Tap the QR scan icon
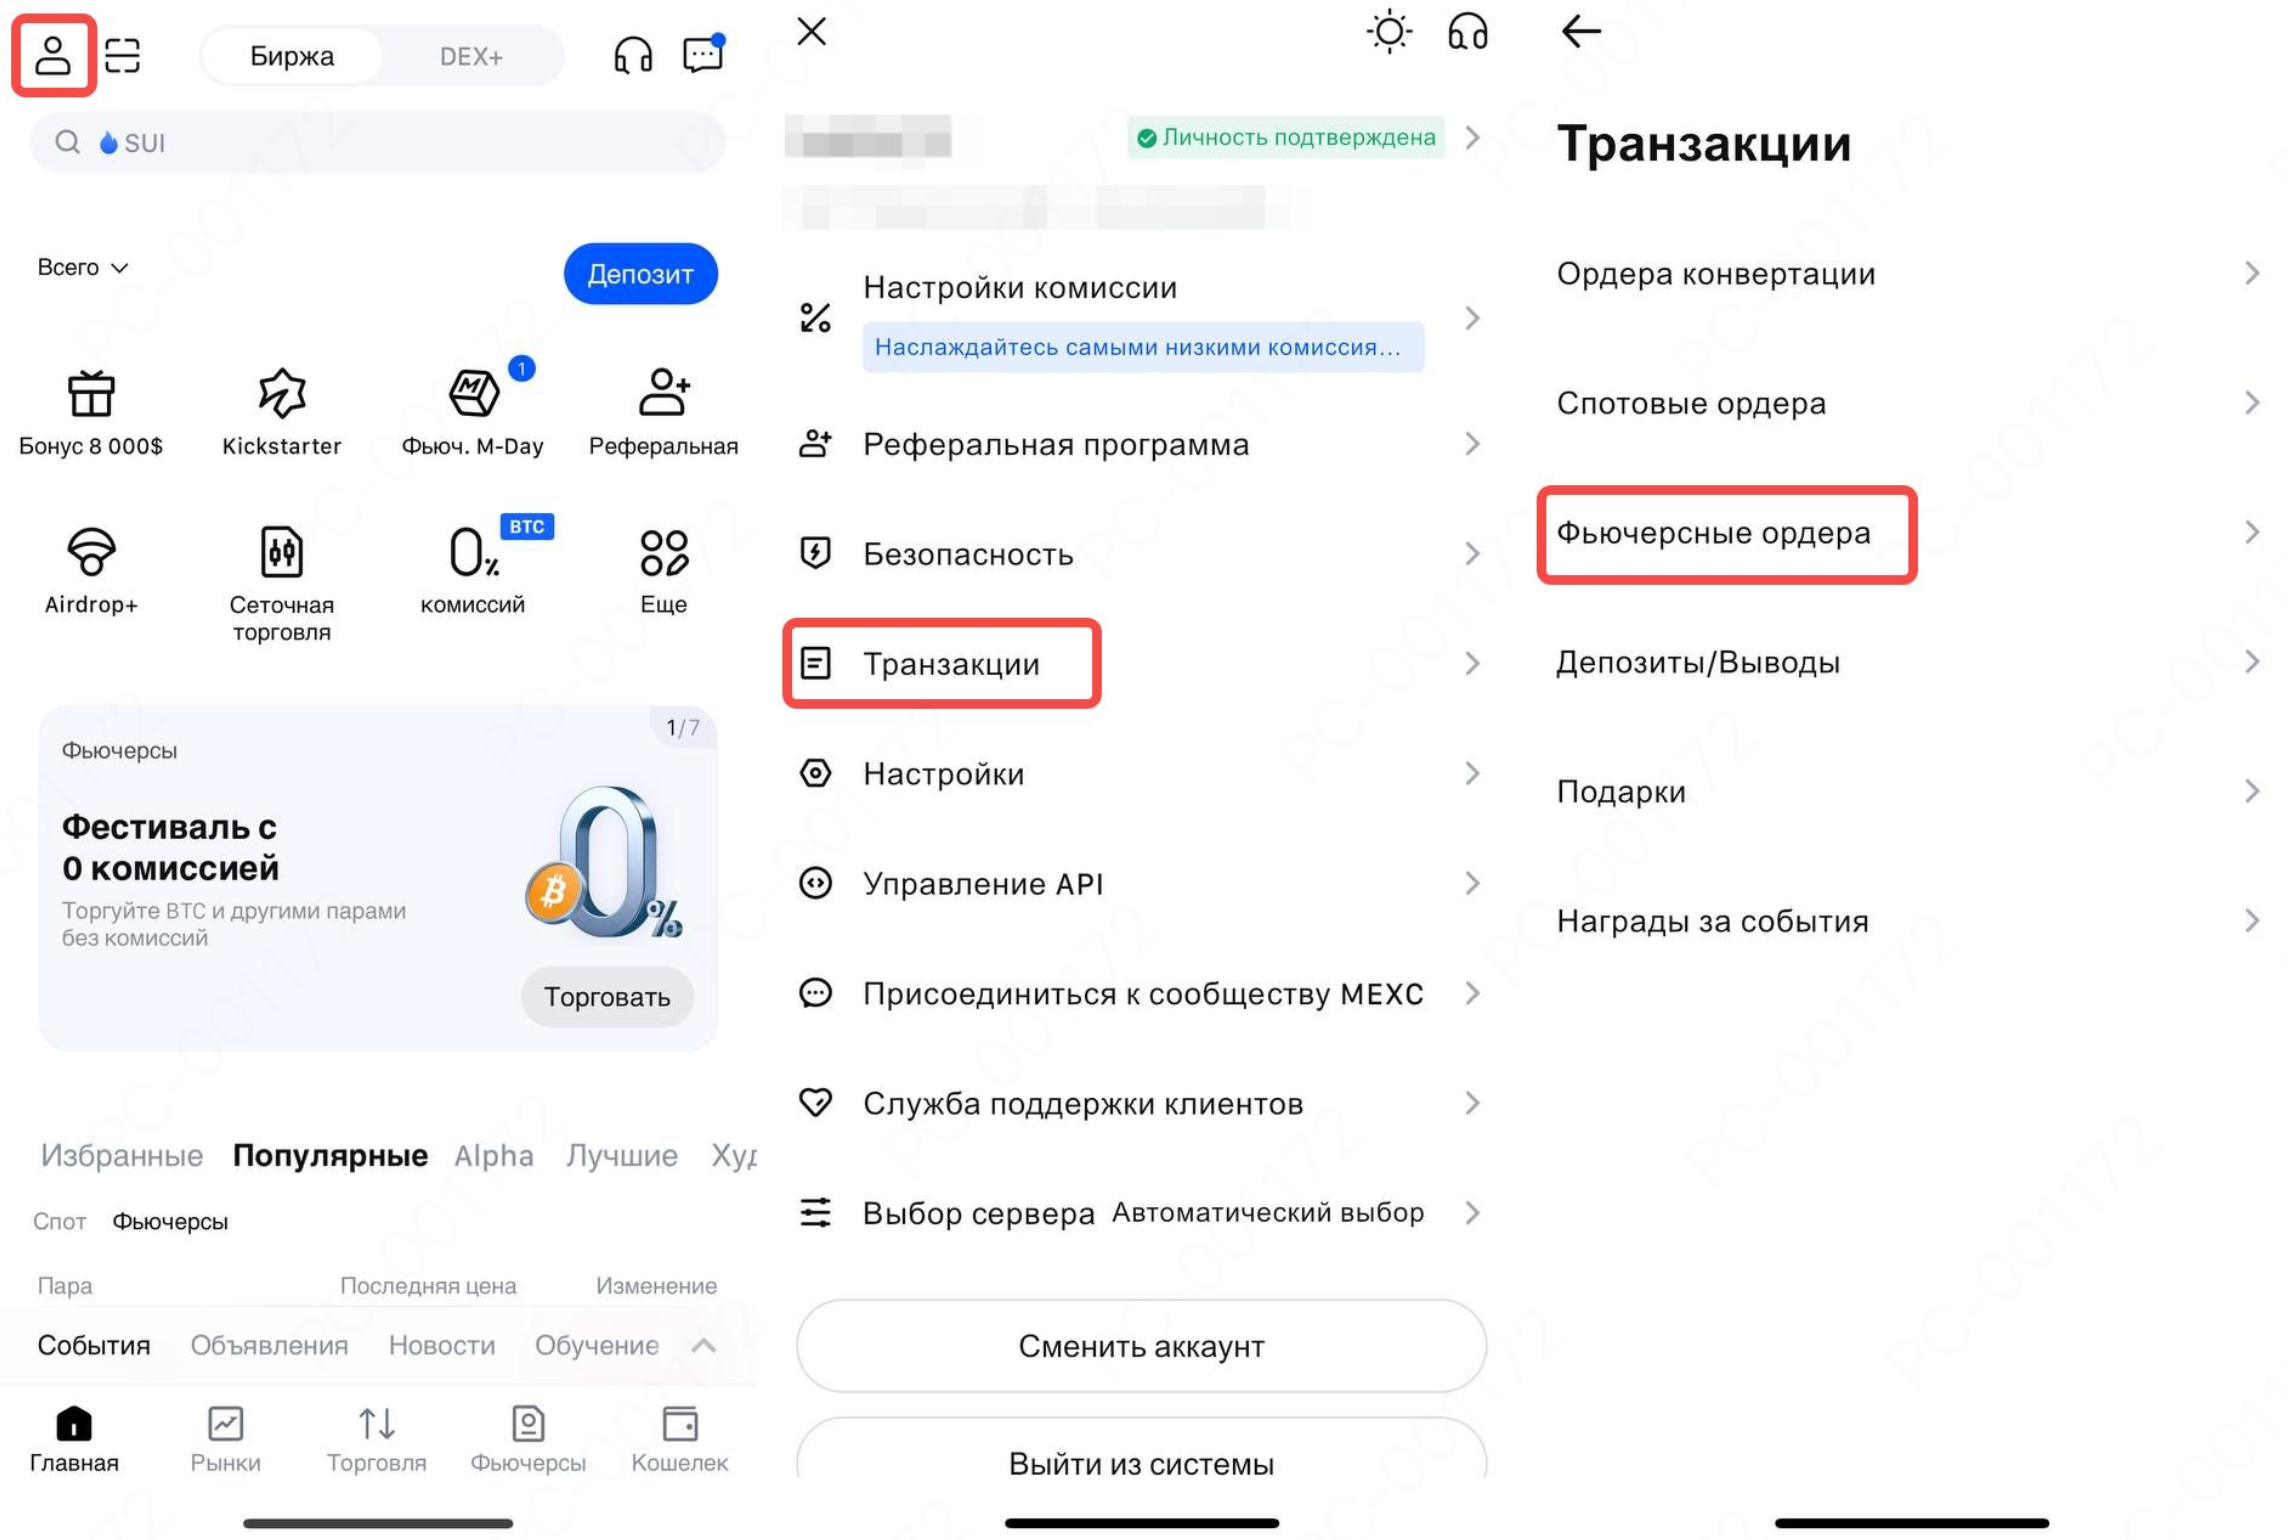Image resolution: width=2288 pixels, height=1540 pixels. (x=122, y=55)
